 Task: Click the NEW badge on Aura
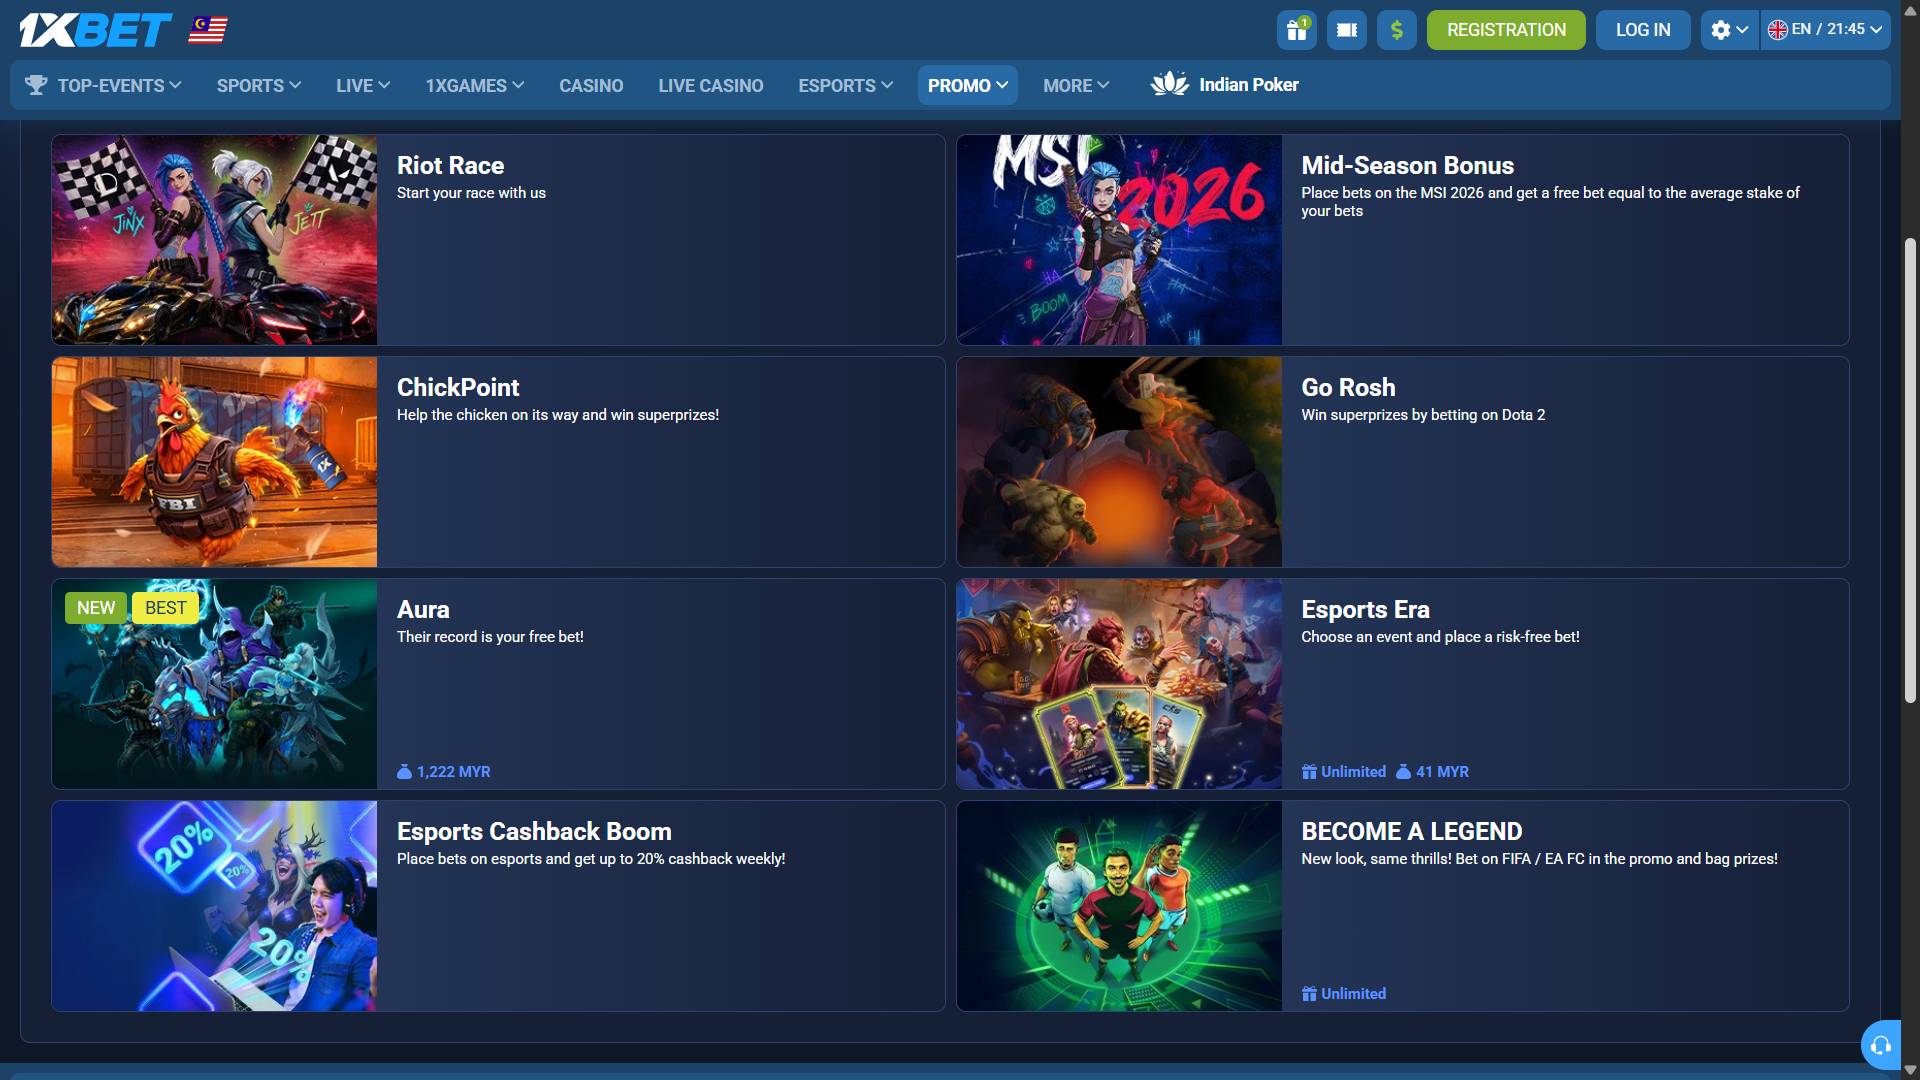(96, 608)
